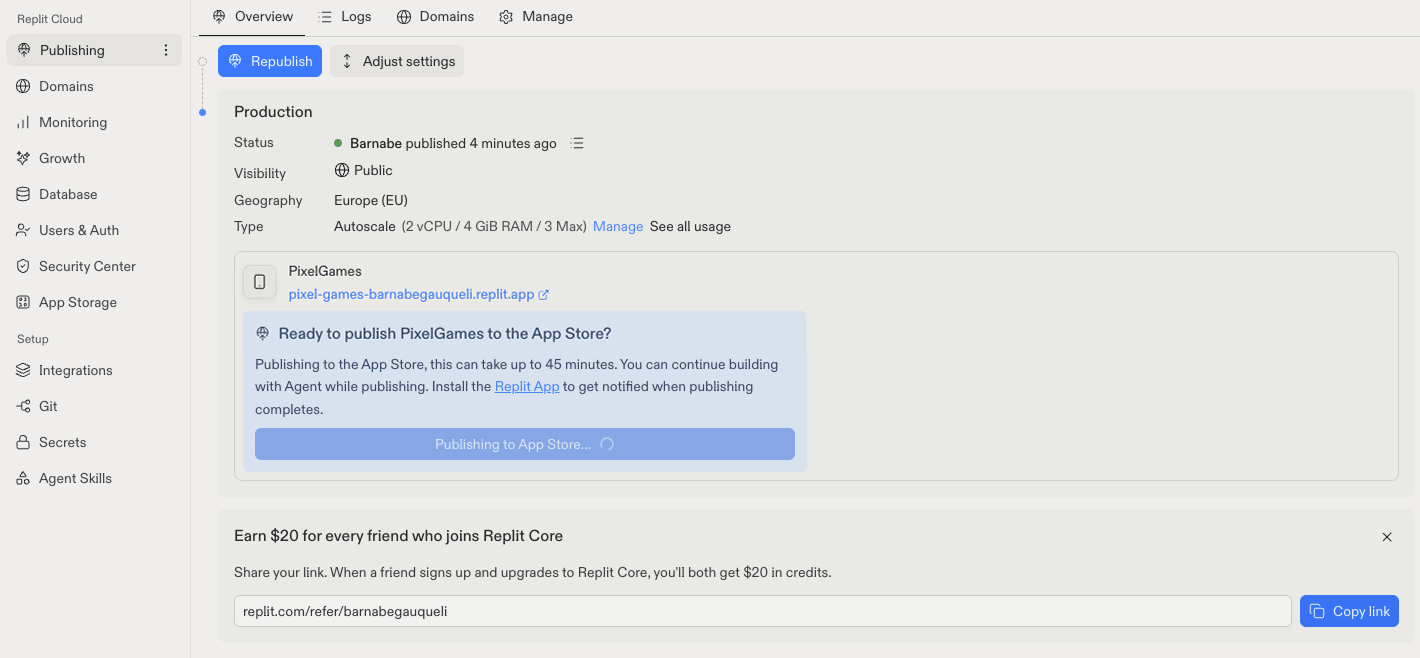Click the 'Production' heading
1420x658 pixels.
pos(273,112)
